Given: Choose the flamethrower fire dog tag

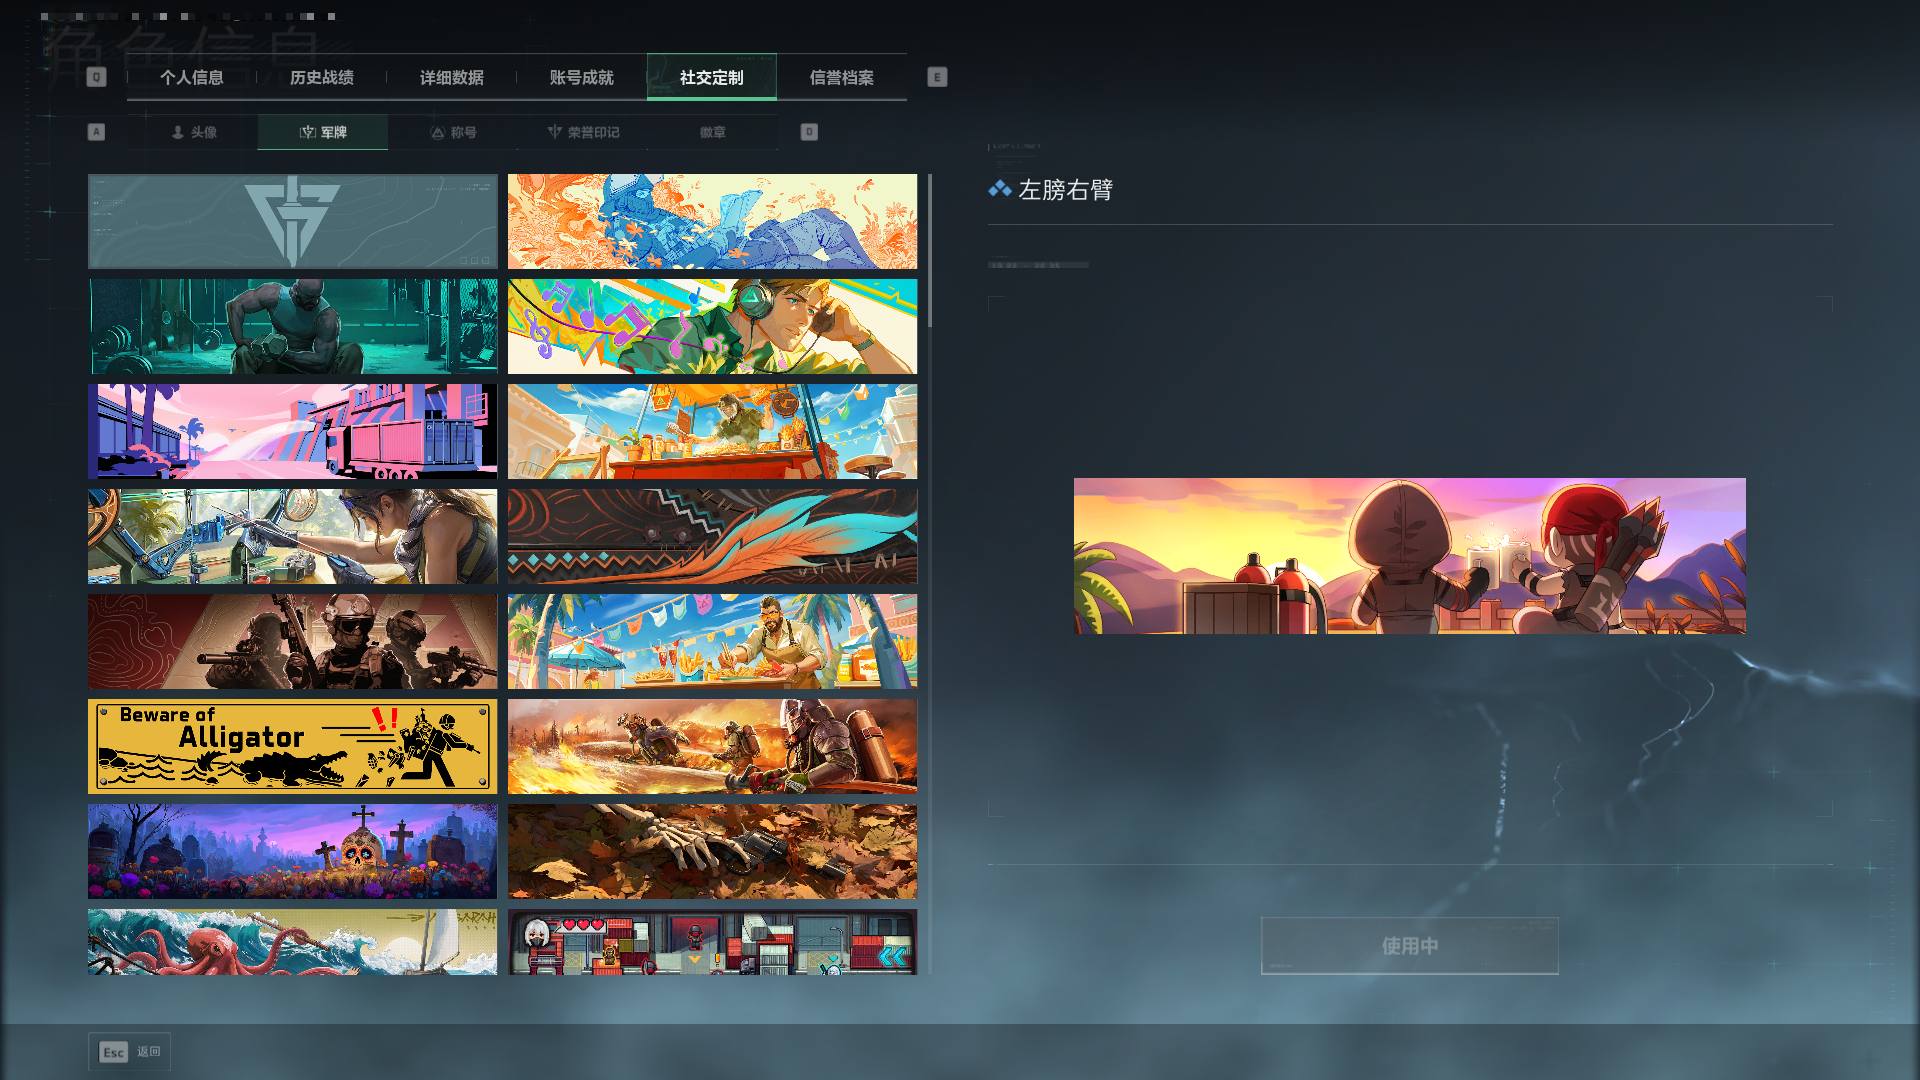Looking at the screenshot, I should (x=712, y=747).
